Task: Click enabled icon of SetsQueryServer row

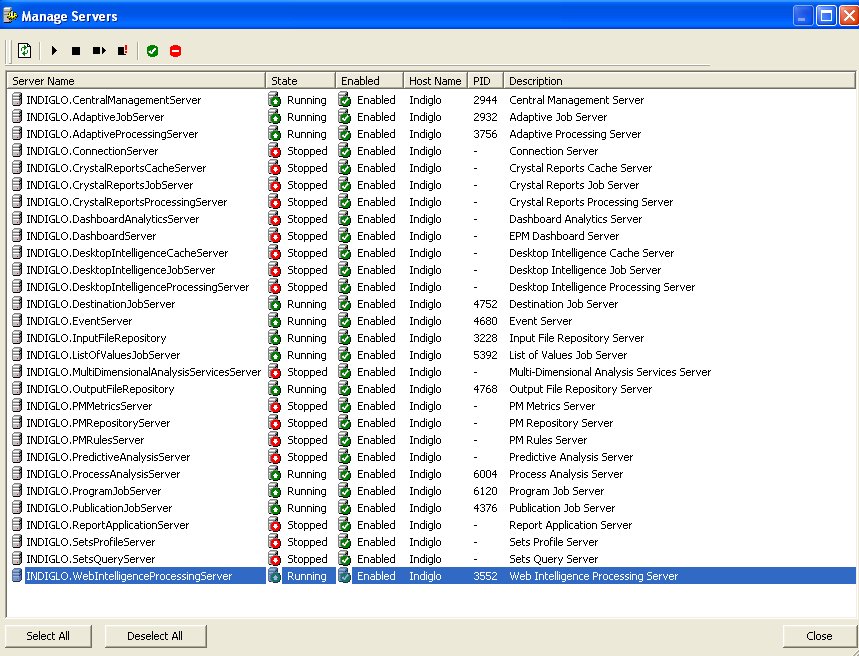Action: [x=345, y=558]
